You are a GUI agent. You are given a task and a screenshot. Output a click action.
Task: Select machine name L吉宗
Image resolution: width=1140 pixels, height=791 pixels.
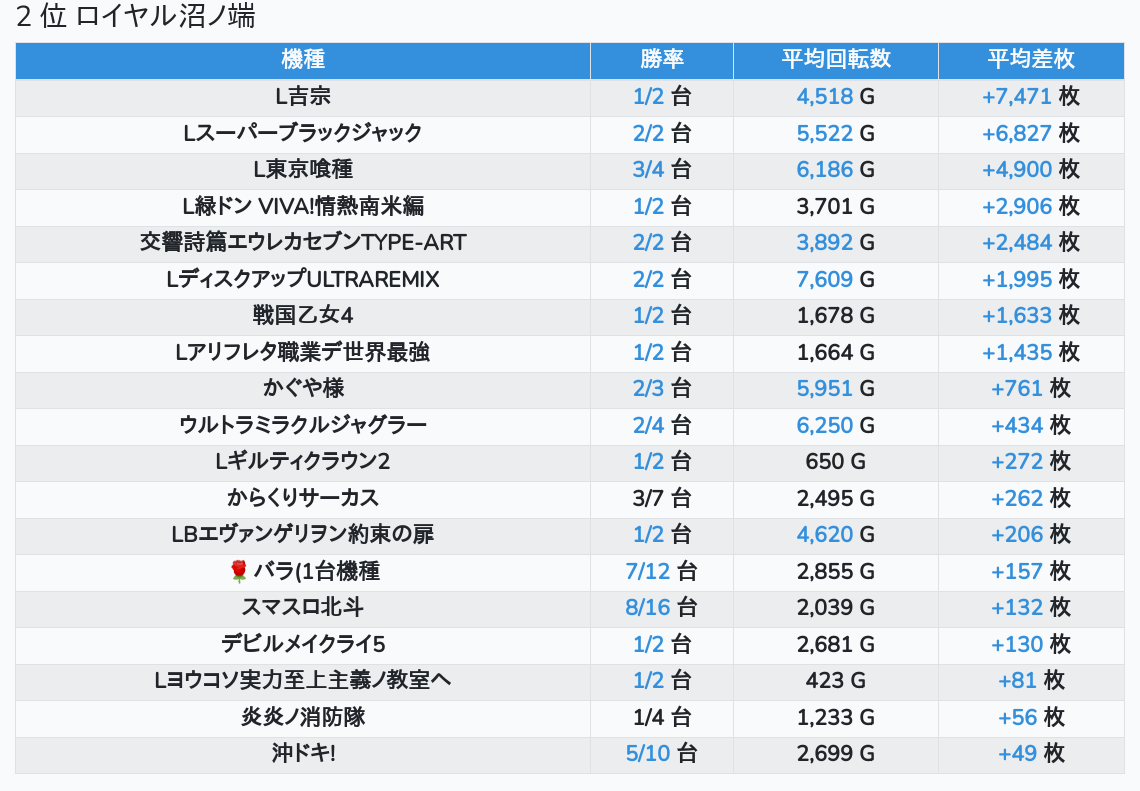[302, 96]
